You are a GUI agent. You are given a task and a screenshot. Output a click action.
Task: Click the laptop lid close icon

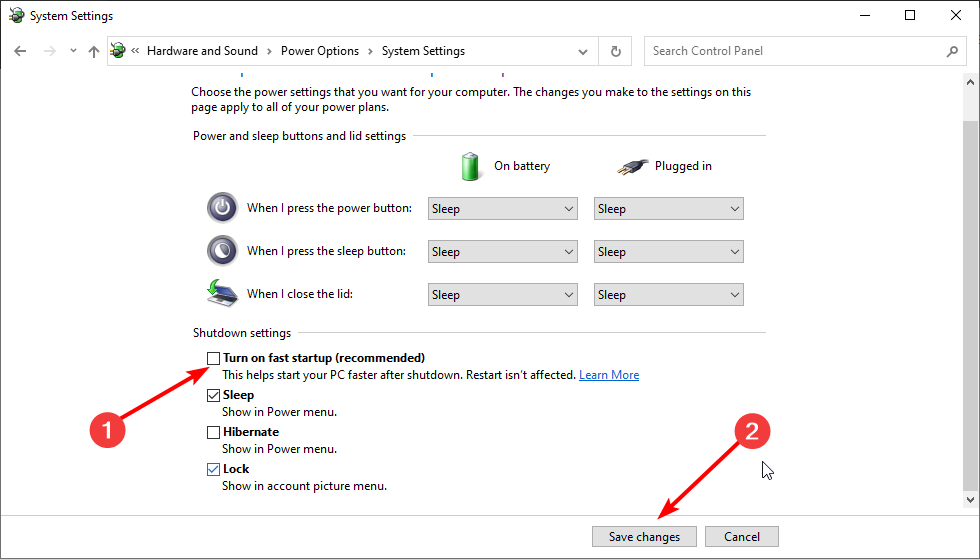(x=222, y=294)
